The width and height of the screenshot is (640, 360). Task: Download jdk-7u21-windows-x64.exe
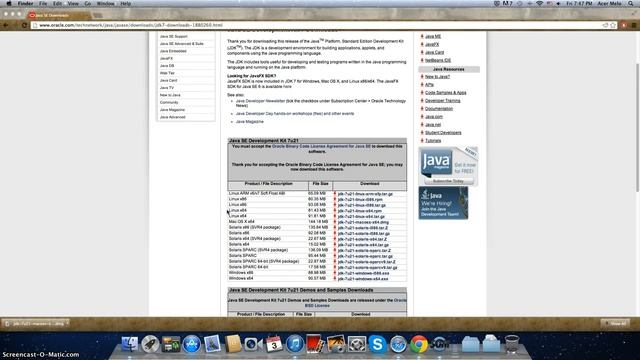363,279
